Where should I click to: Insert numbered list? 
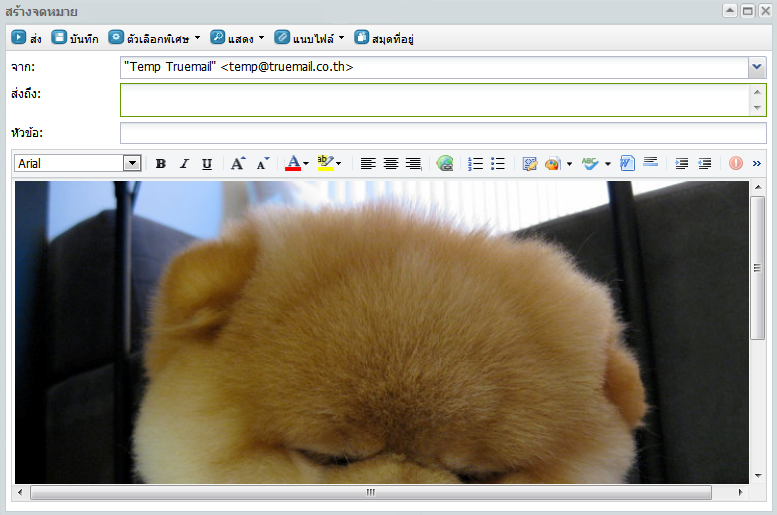pos(475,164)
